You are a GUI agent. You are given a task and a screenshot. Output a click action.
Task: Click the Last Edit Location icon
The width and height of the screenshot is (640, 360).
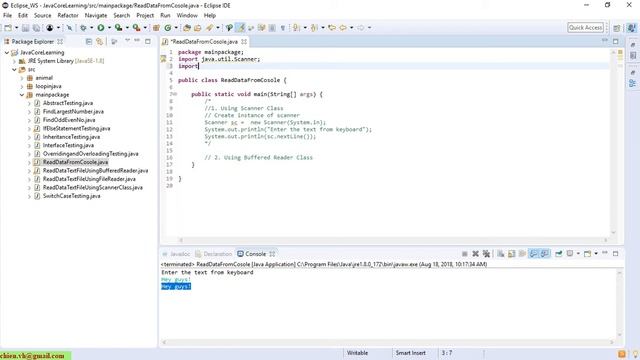(x=332, y=28)
